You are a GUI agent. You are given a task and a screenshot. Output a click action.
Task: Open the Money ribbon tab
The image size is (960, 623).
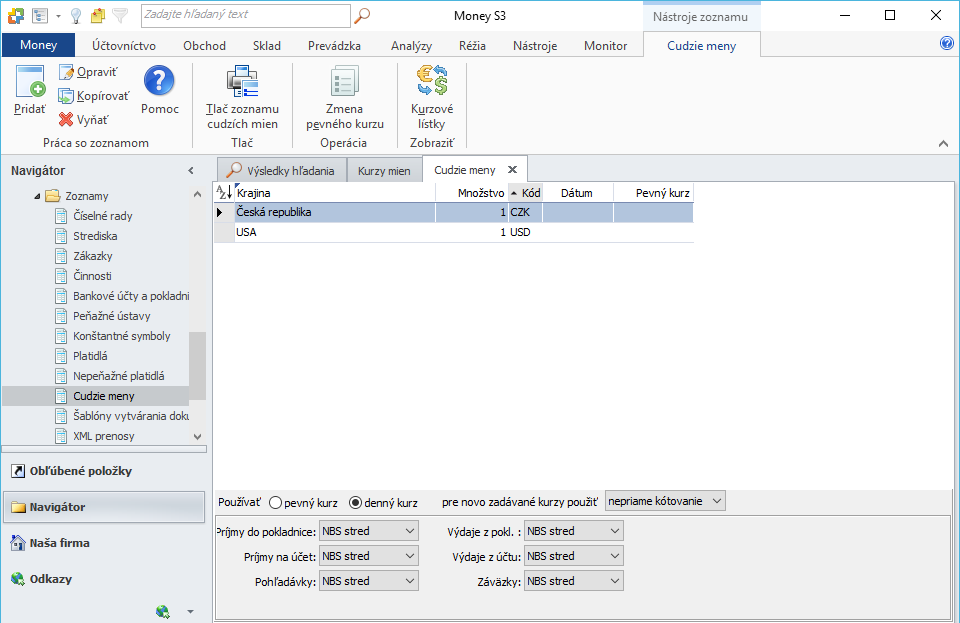coord(39,45)
